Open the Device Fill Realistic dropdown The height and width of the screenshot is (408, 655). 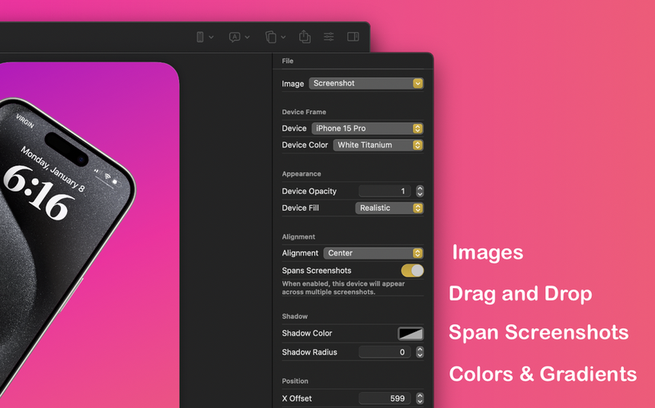click(389, 208)
